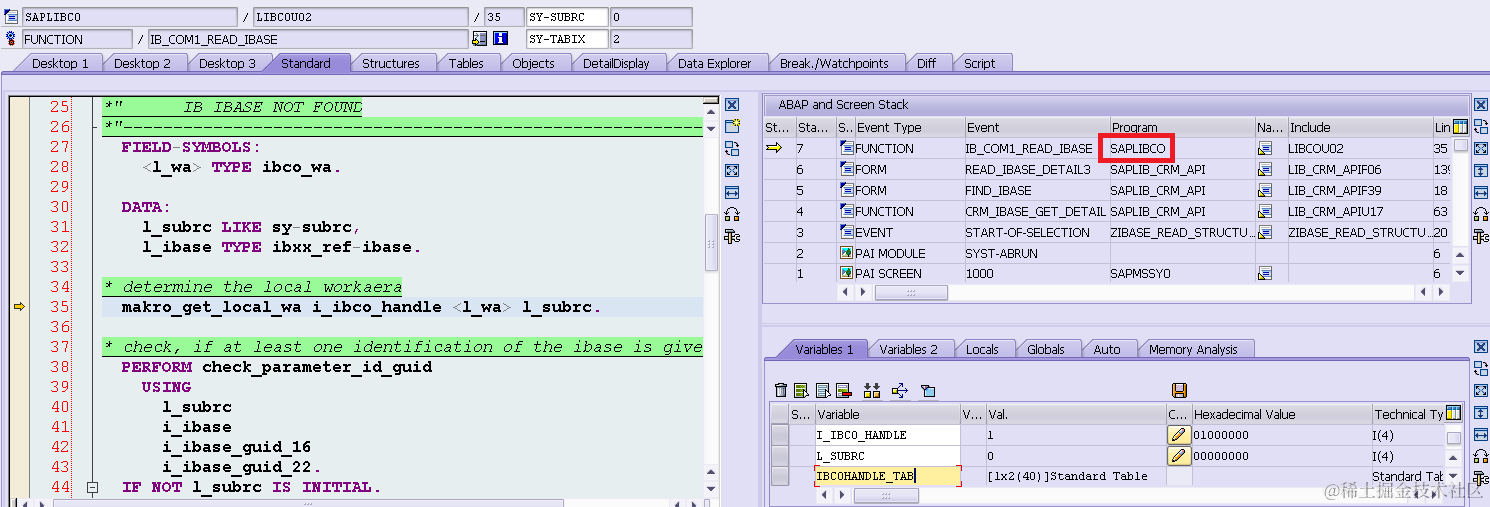The width and height of the screenshot is (1490, 507).
Task: Click new tool icon beside source editor
Action: tap(732, 126)
